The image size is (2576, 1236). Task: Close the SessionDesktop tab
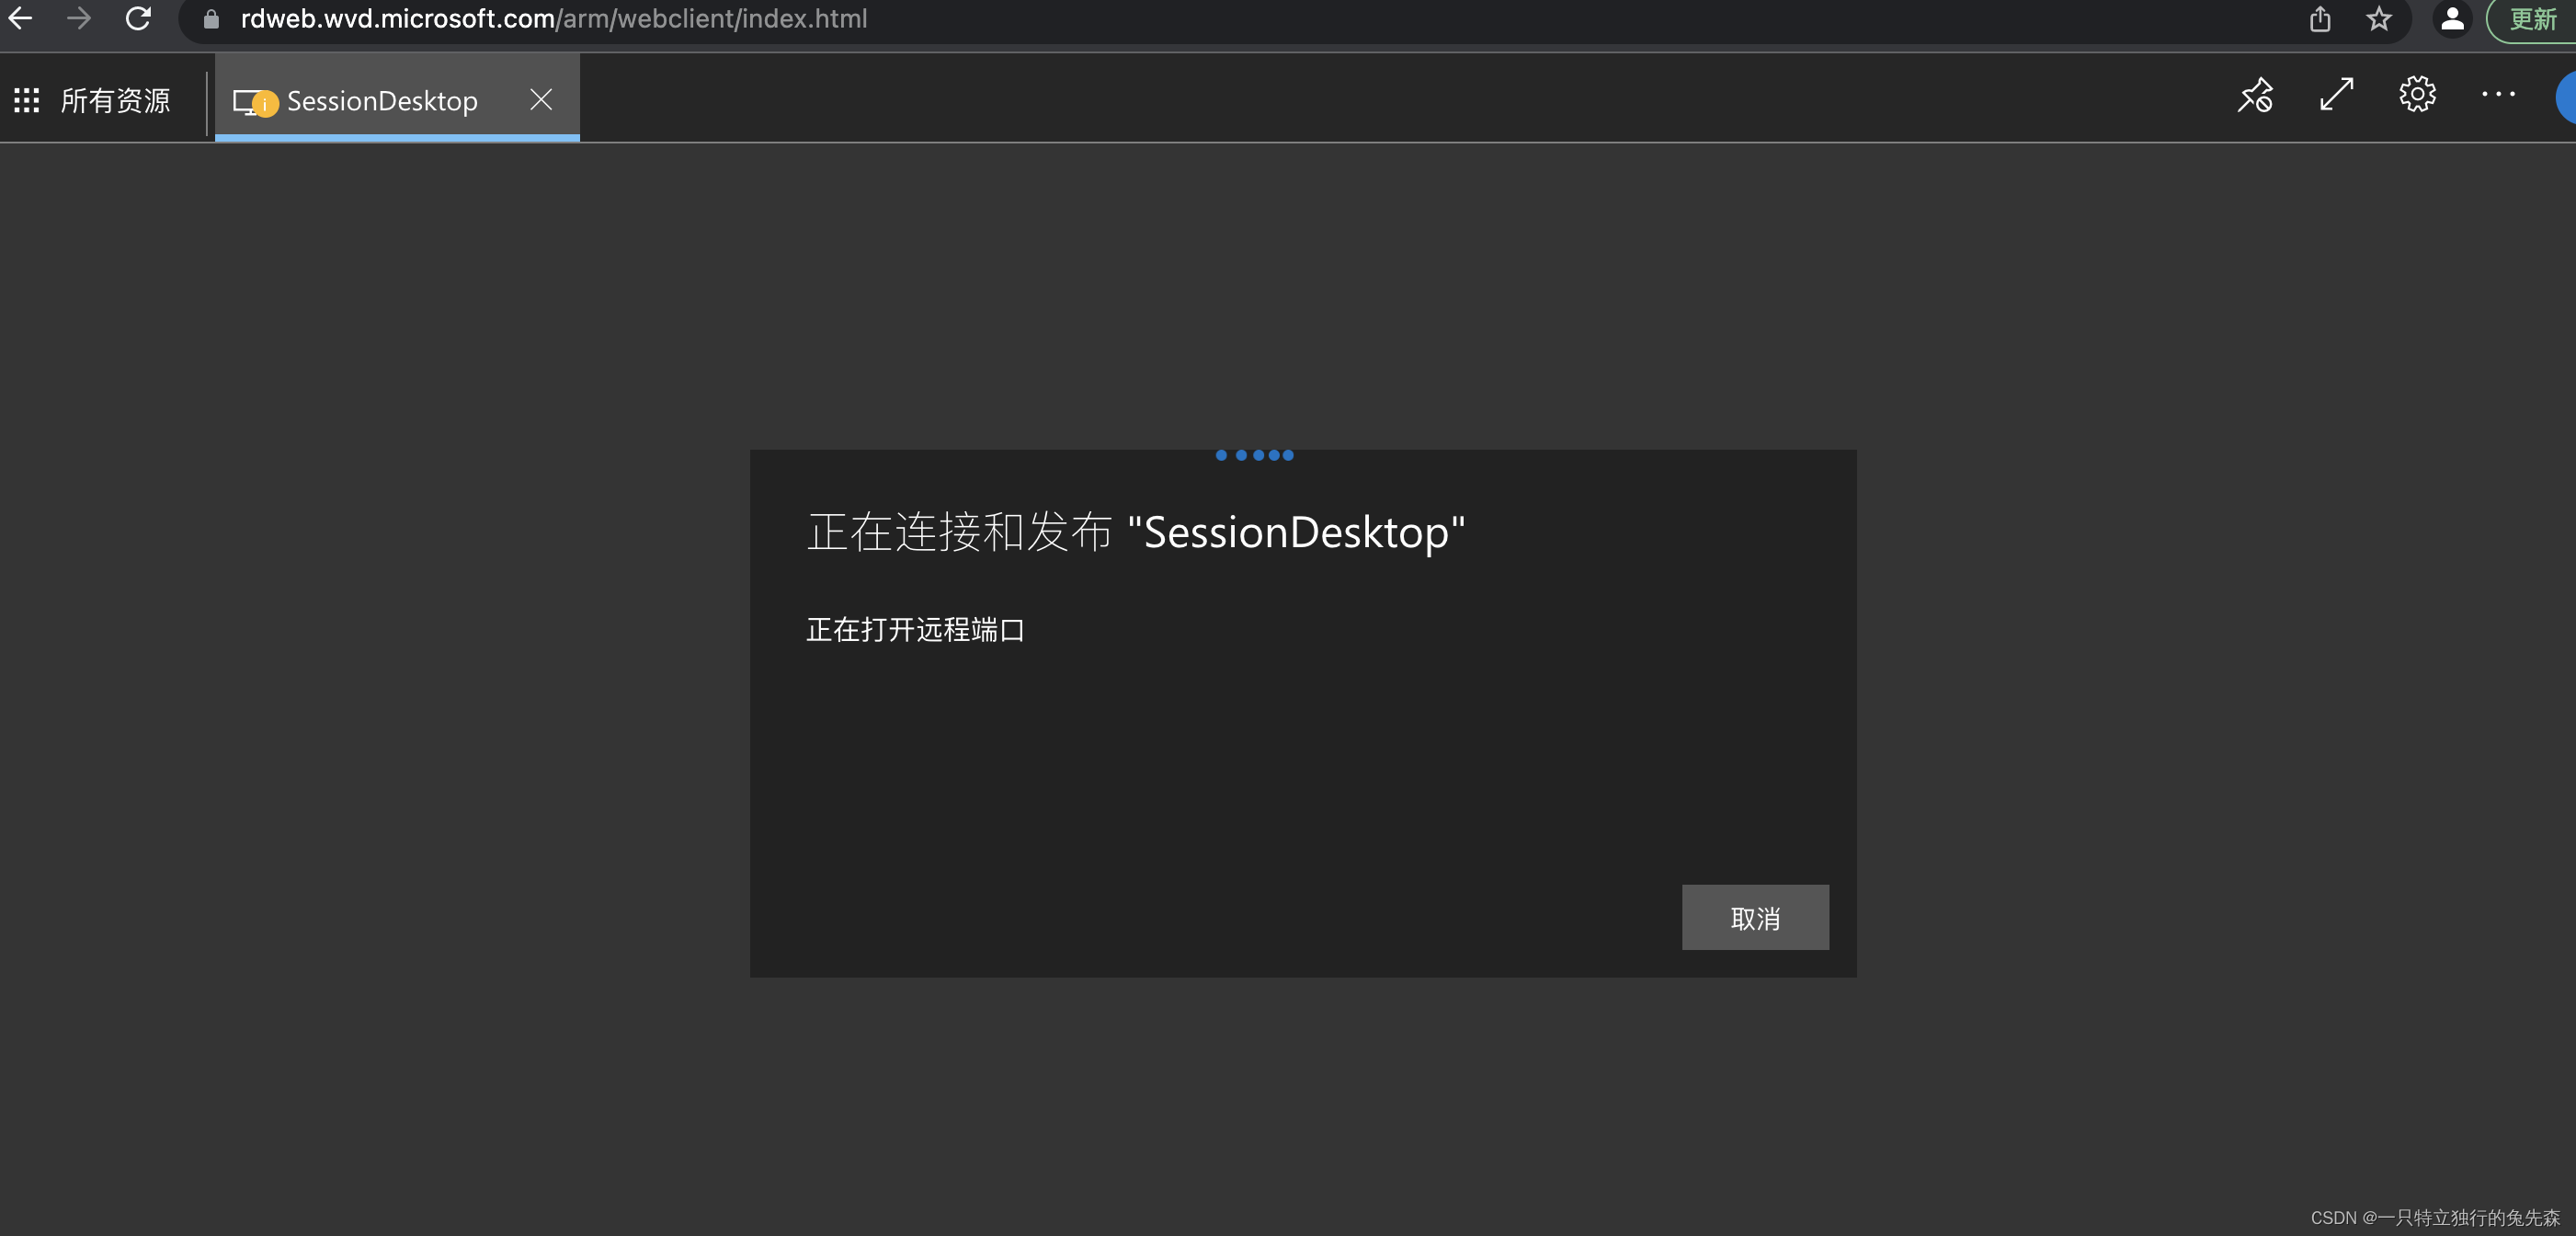click(x=541, y=99)
